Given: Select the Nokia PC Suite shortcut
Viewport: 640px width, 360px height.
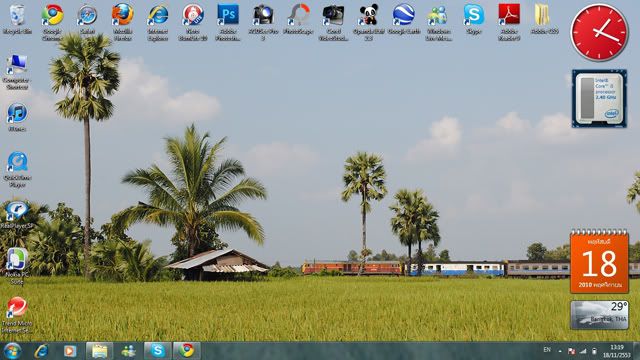Looking at the screenshot, I should 17,266.
